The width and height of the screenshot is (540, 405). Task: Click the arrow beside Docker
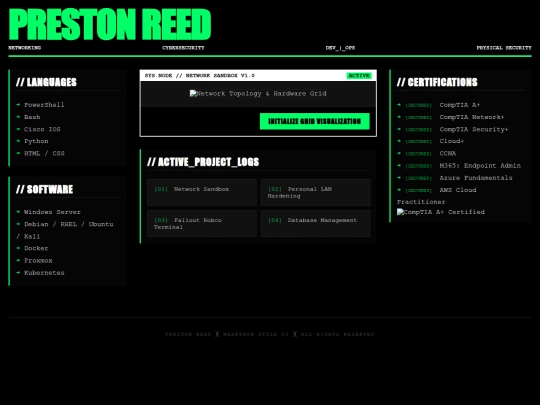coord(18,248)
